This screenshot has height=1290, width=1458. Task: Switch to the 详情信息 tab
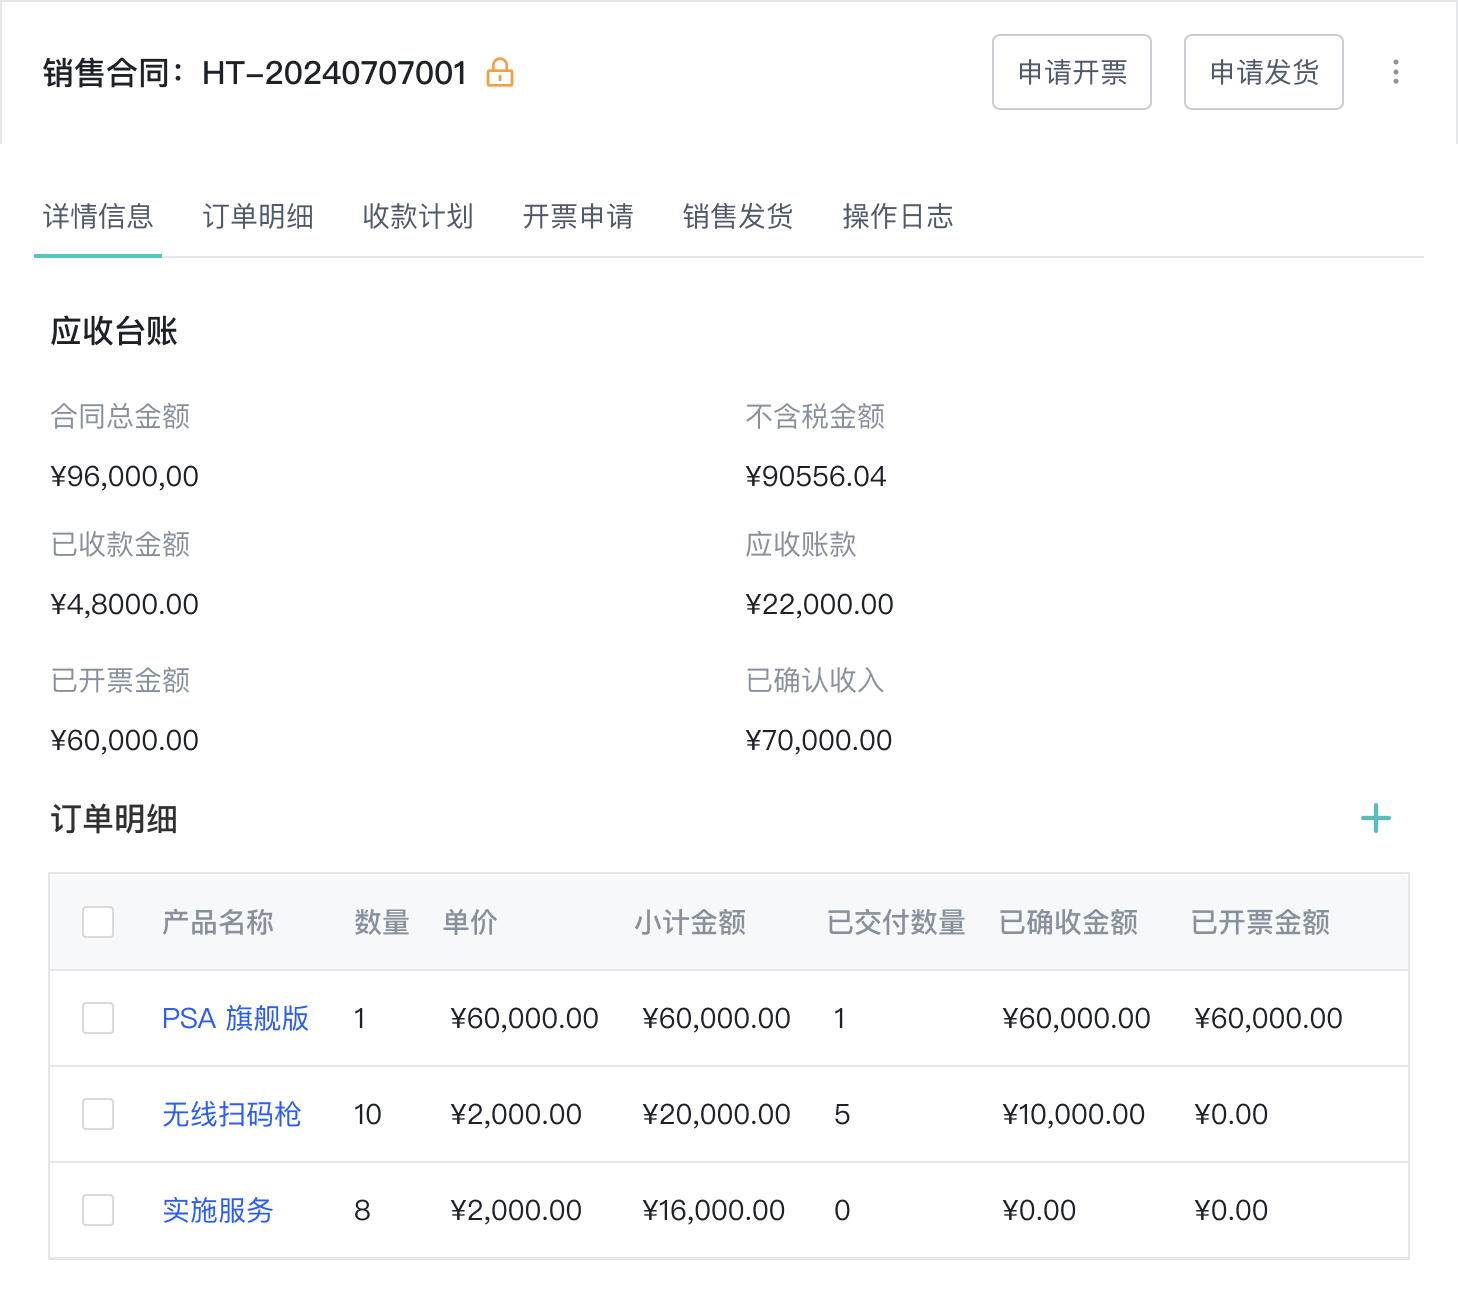point(98,217)
